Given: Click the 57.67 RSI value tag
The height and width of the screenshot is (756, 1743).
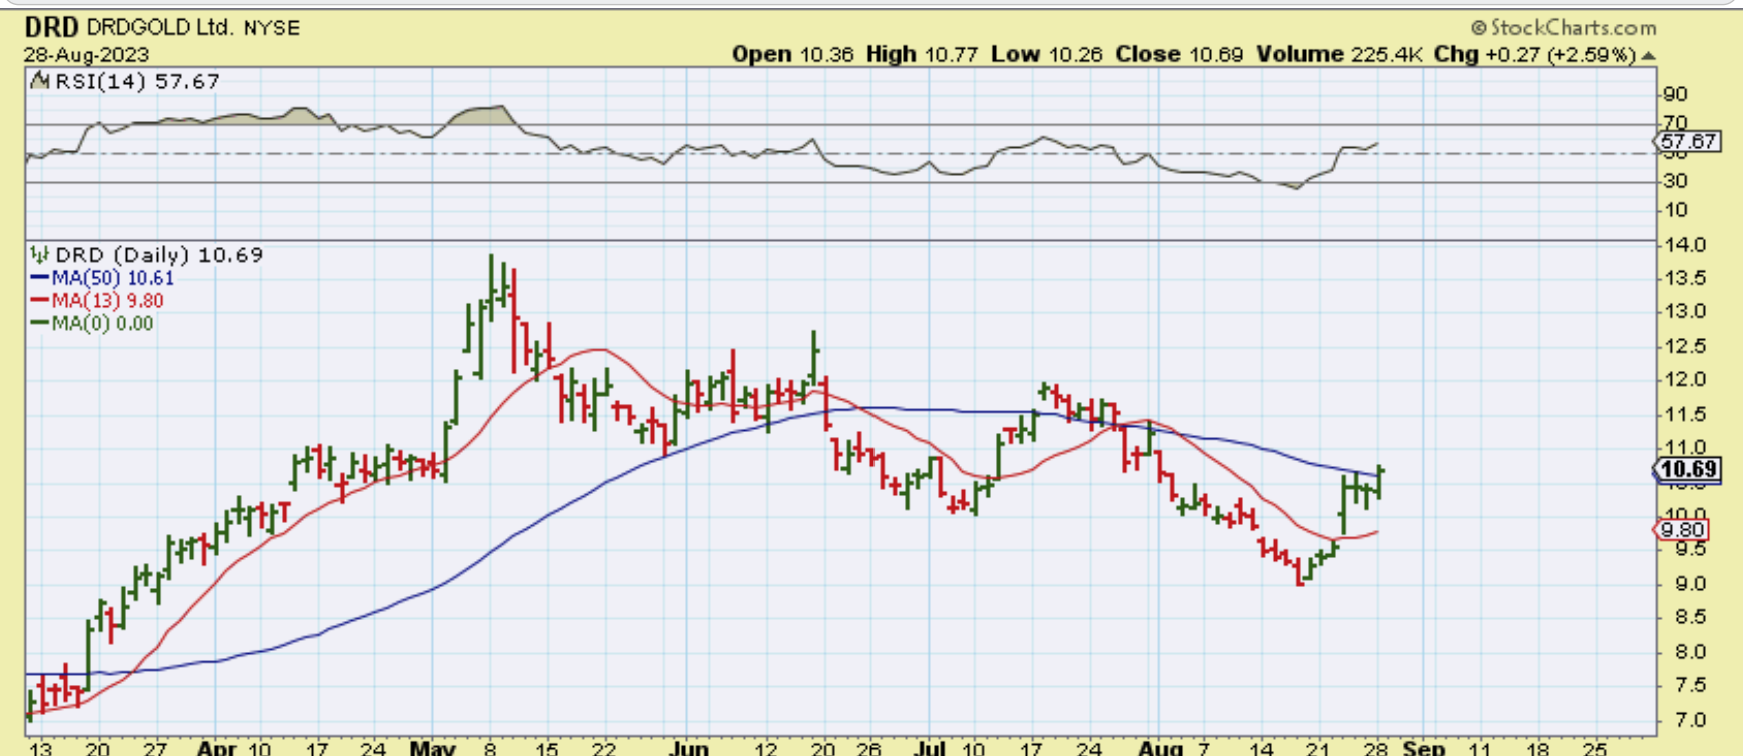Looking at the screenshot, I should (1688, 142).
